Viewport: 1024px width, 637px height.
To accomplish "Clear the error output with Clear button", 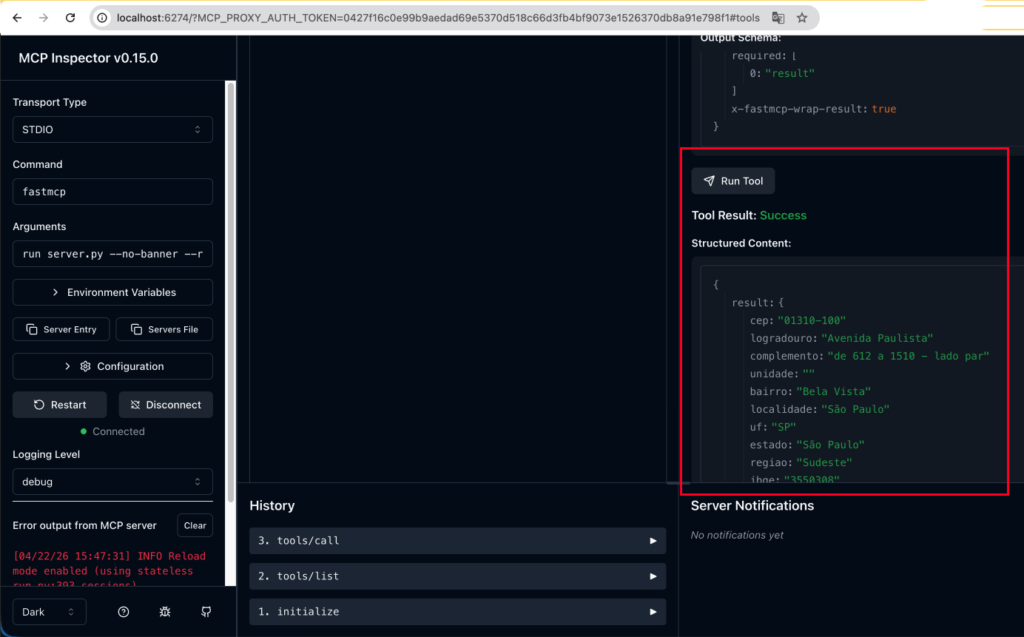I will (x=195, y=525).
